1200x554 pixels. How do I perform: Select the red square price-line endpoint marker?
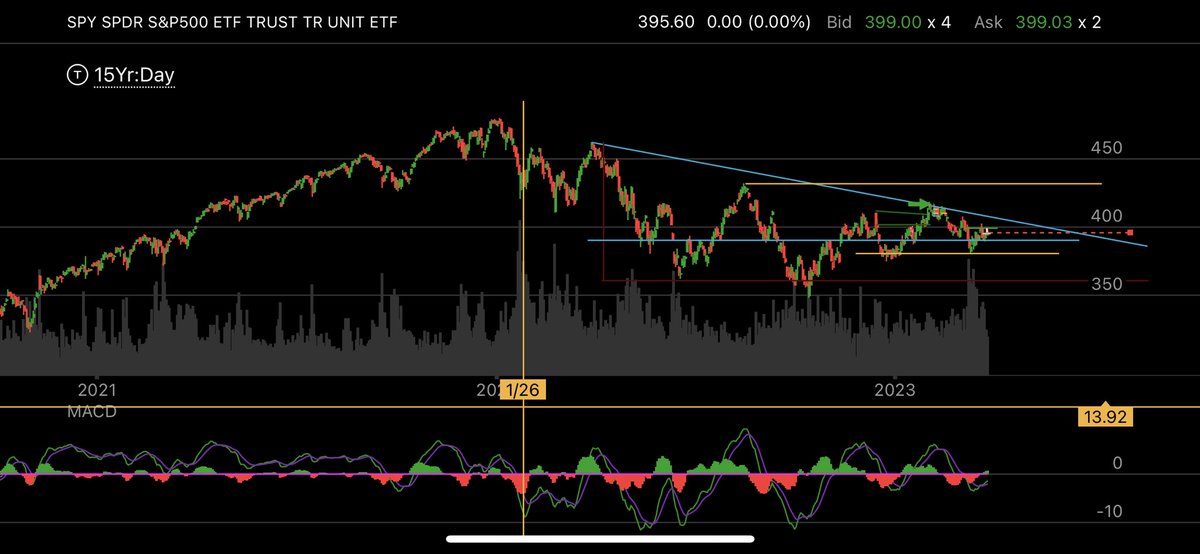1130,233
